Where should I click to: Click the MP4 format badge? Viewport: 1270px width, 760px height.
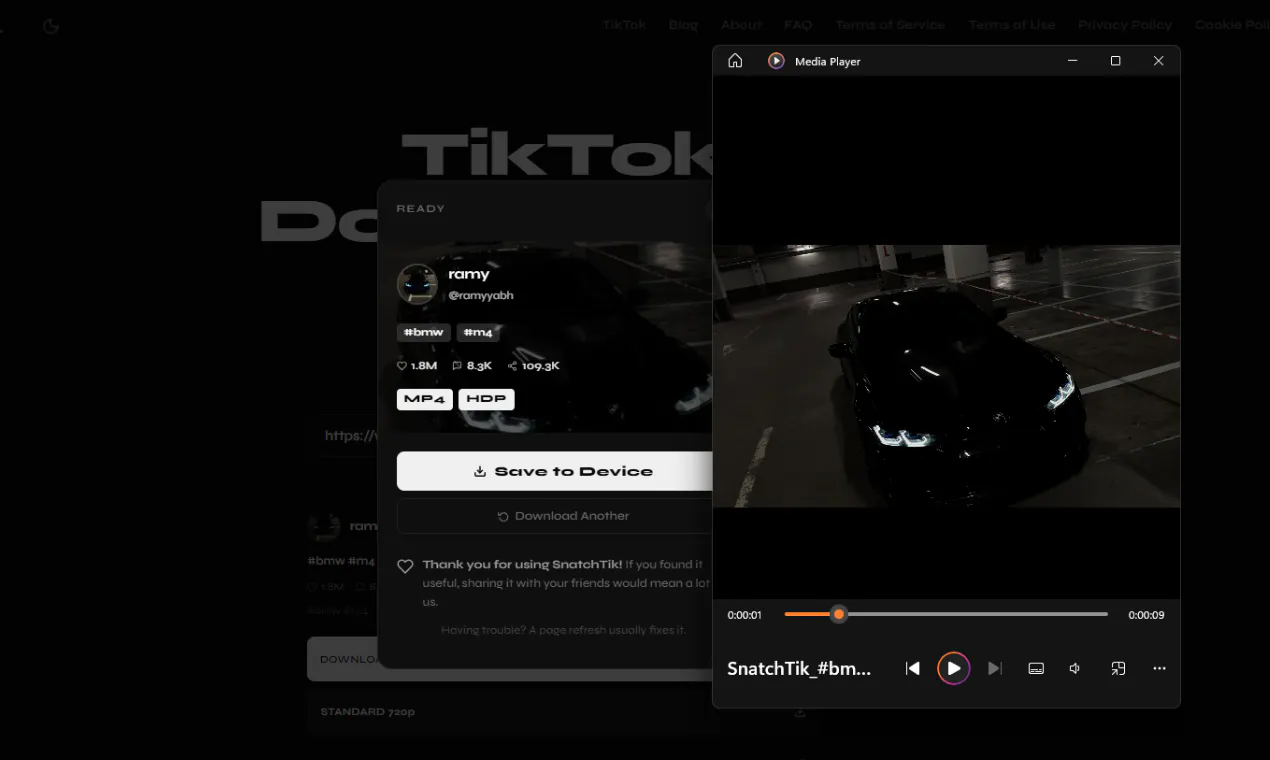[425, 399]
